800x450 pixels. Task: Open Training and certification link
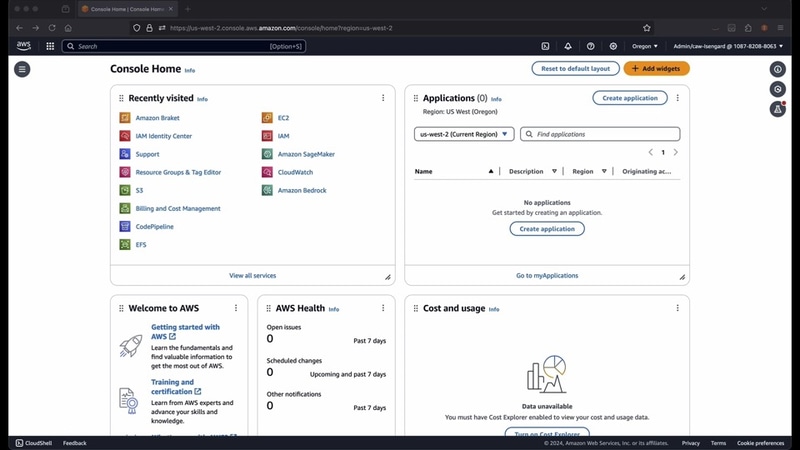176,387
